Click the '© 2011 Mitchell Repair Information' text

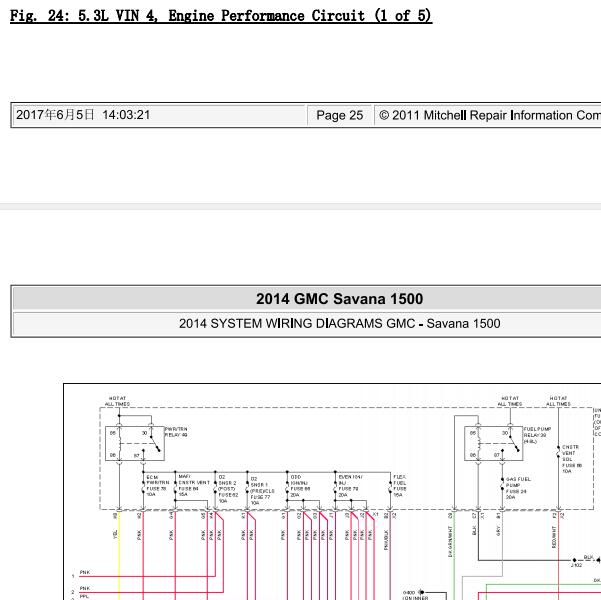489,115
